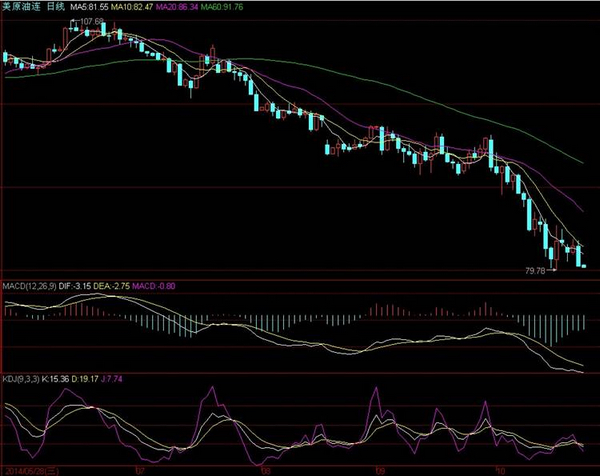Click the 美原油连 instrument name label
Image resolution: width=600 pixels, height=476 pixels.
tap(22, 7)
